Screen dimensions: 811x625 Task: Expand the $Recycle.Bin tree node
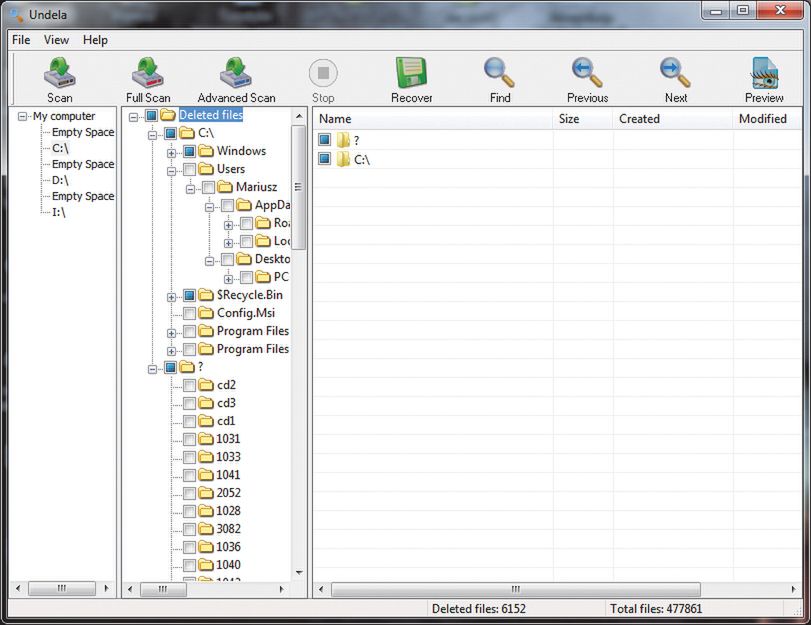tap(172, 296)
